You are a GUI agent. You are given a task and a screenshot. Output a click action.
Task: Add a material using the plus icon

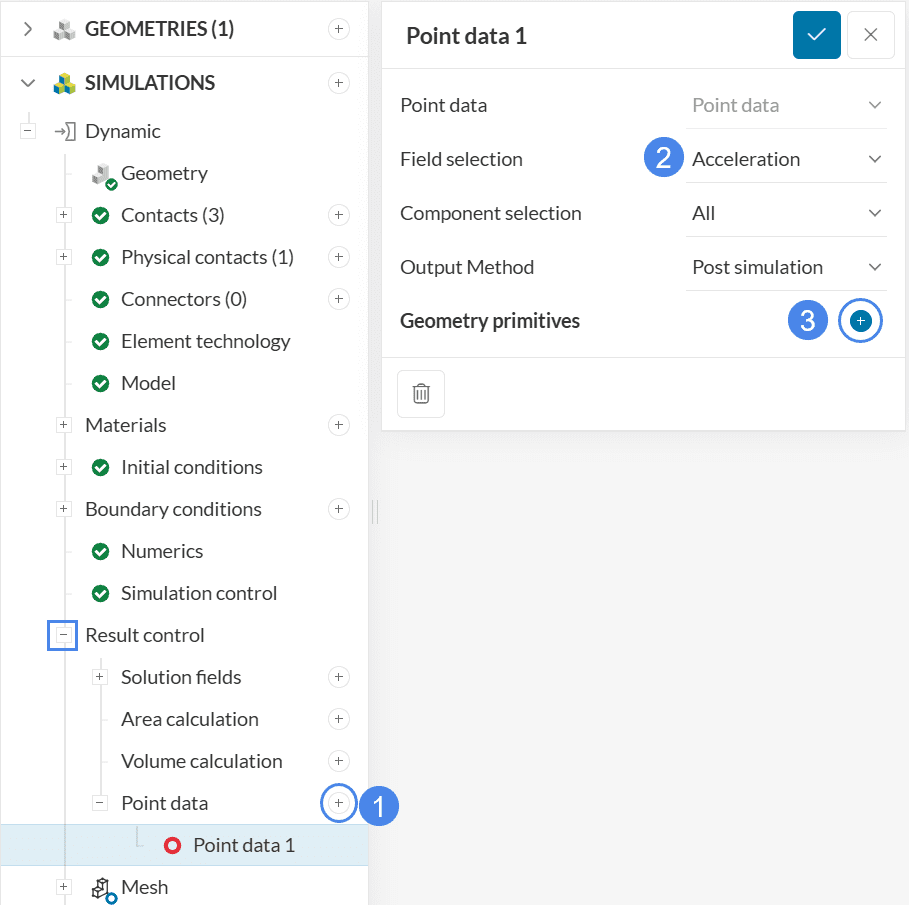(x=338, y=425)
